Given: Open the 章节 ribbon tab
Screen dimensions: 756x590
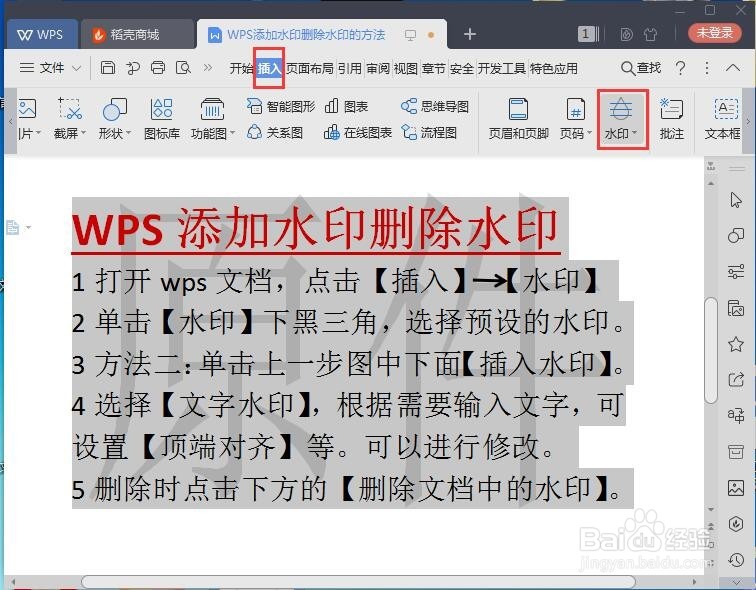Looking at the screenshot, I should [x=433, y=68].
